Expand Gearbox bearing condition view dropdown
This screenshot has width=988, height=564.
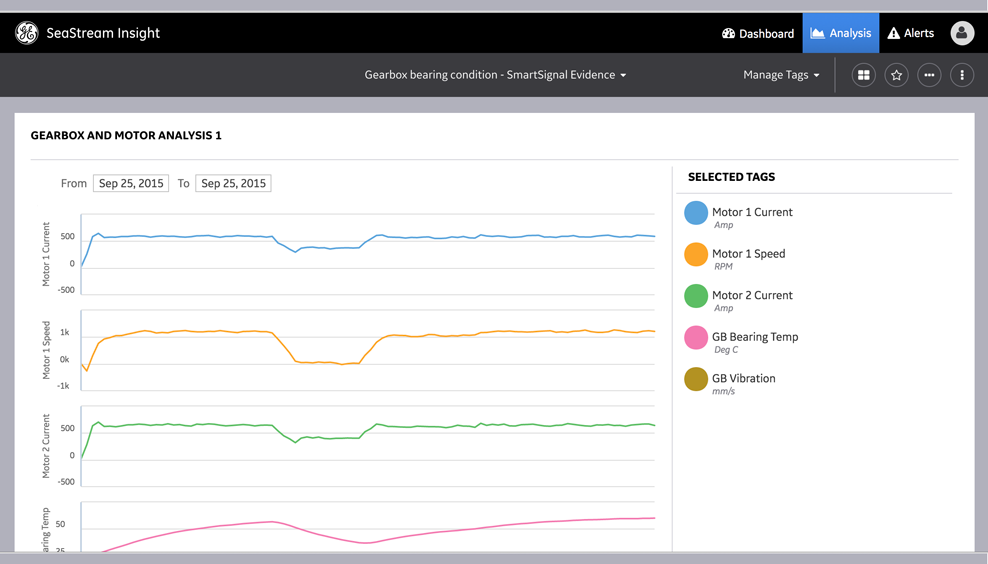tap(495, 74)
